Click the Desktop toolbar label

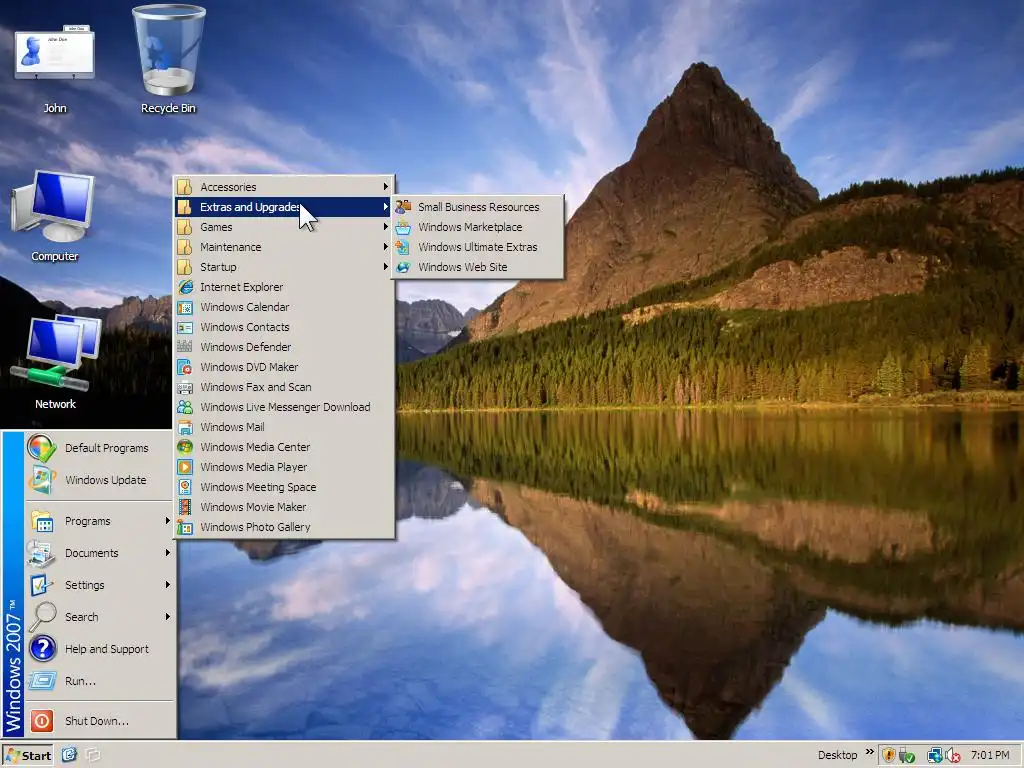(837, 755)
